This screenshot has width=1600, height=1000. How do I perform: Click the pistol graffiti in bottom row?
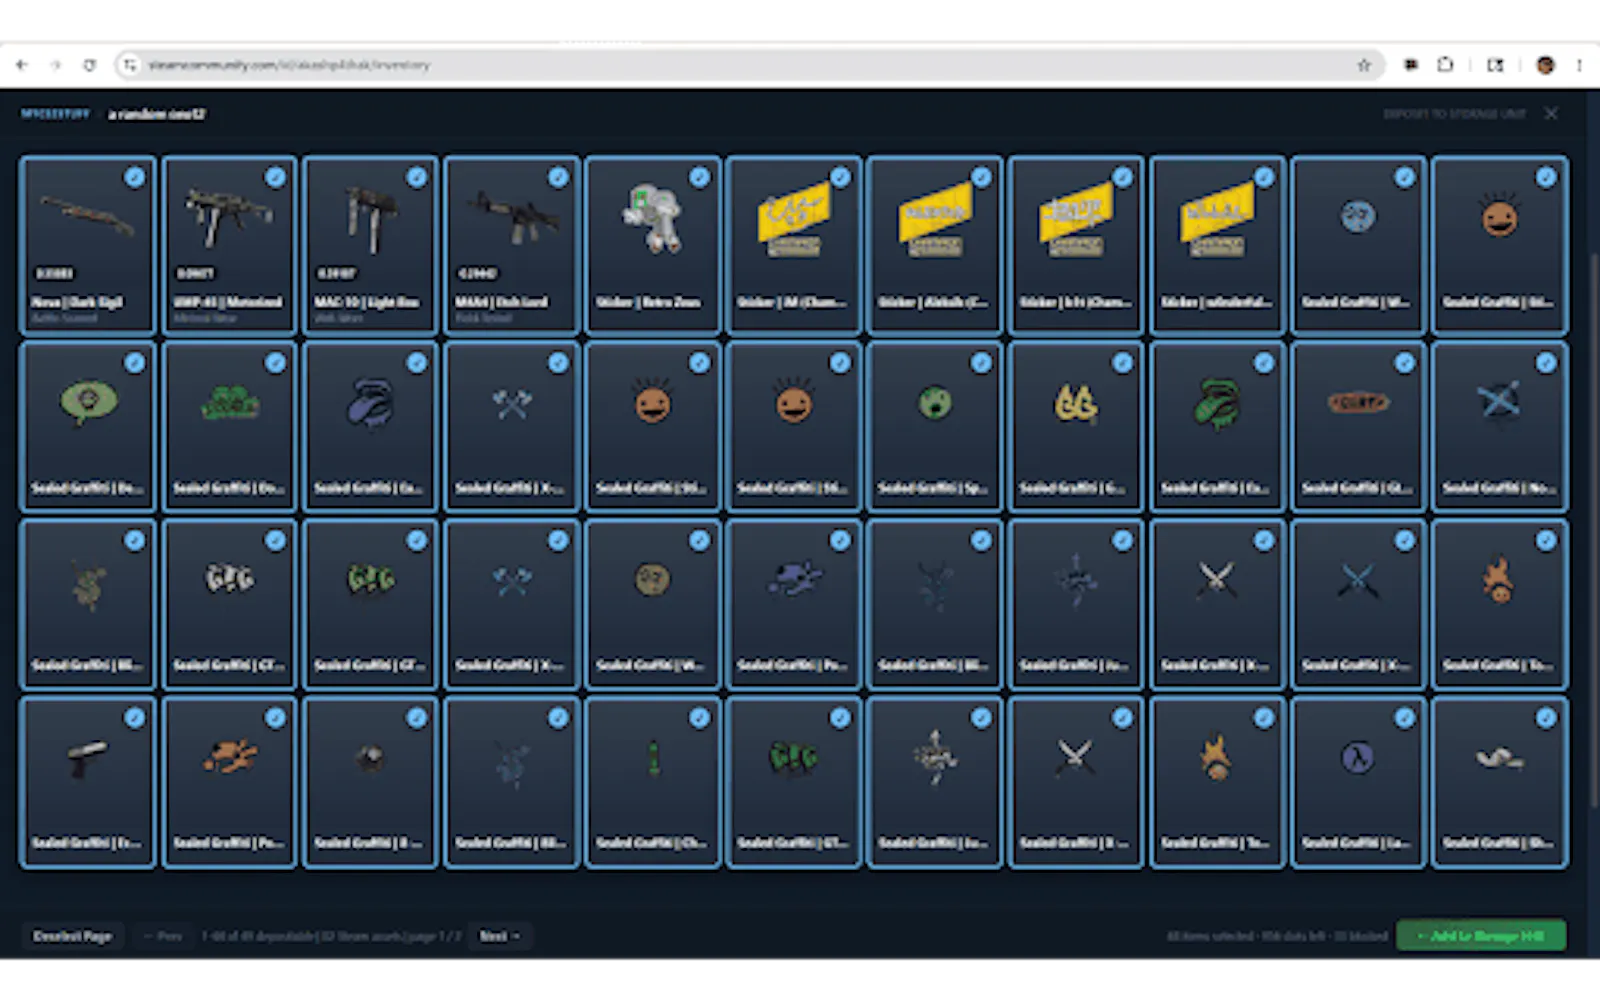tap(88, 759)
